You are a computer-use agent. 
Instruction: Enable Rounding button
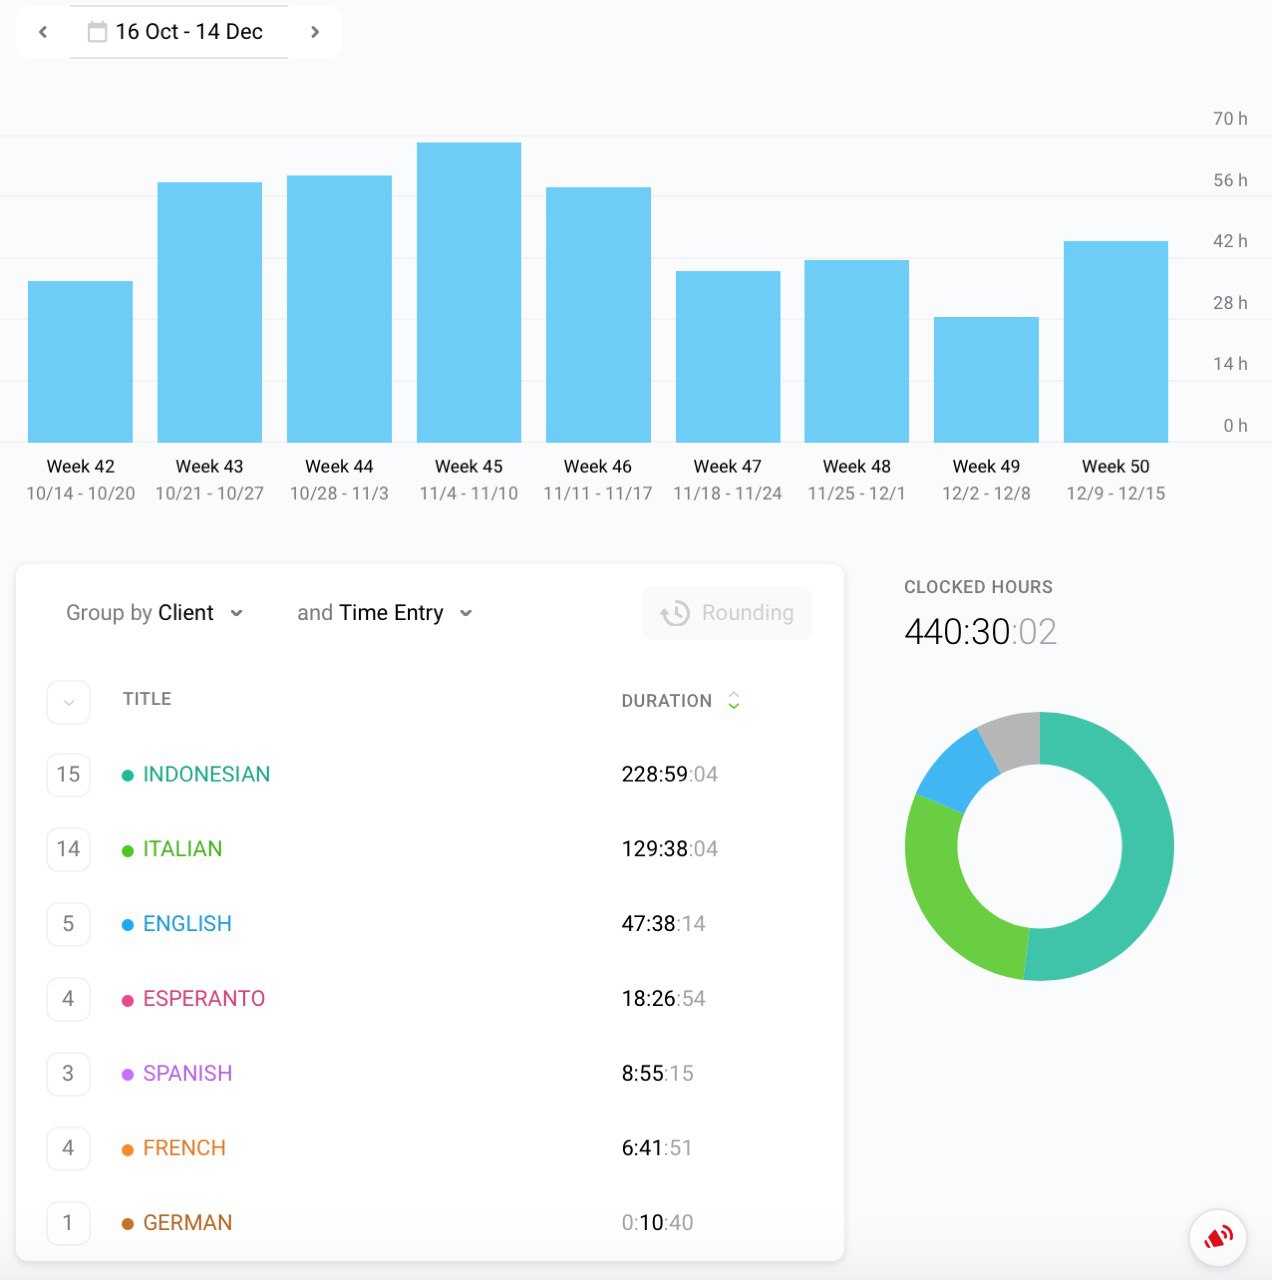(727, 613)
